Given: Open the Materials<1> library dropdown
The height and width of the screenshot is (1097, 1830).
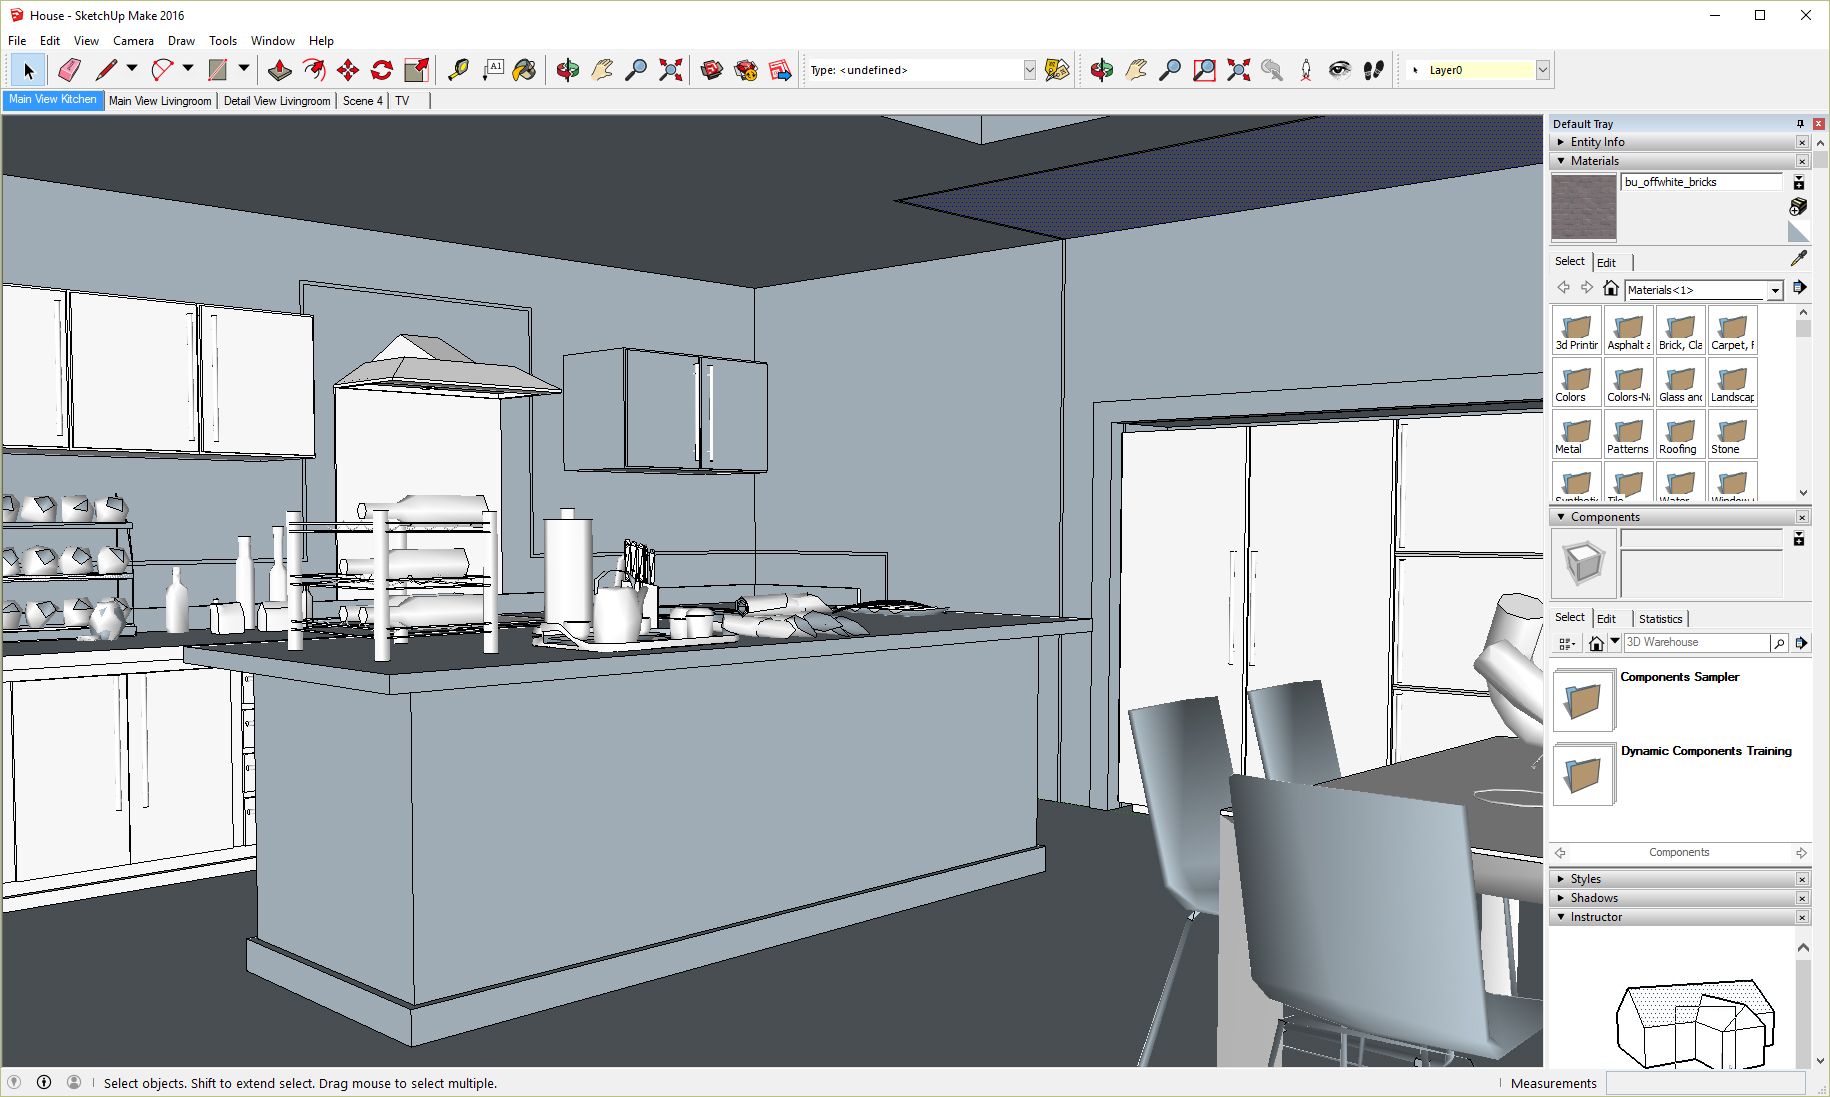Looking at the screenshot, I should point(1775,290).
